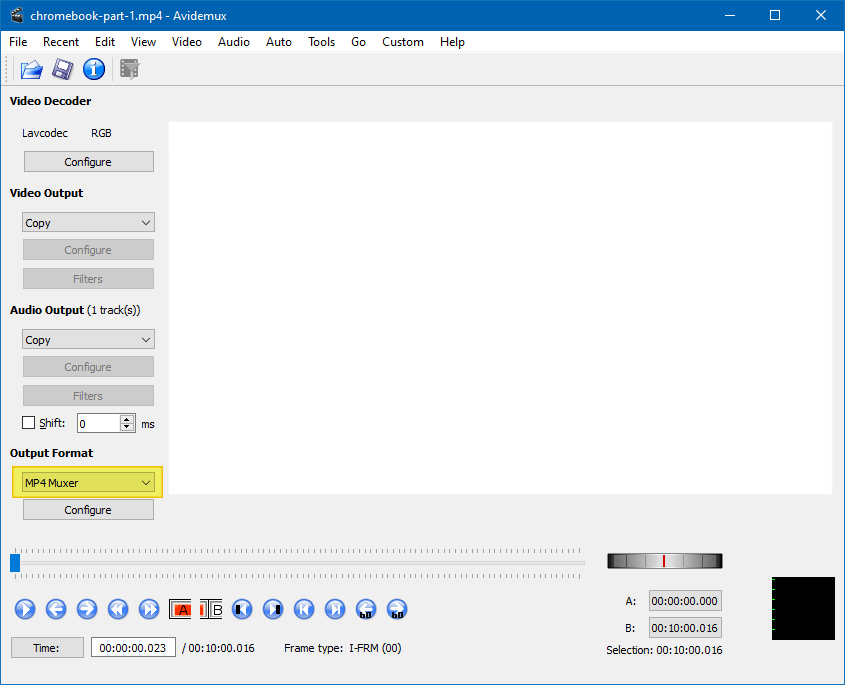Screen dimensions: 845x685
Task: Open the Auto menu
Action: tap(279, 42)
